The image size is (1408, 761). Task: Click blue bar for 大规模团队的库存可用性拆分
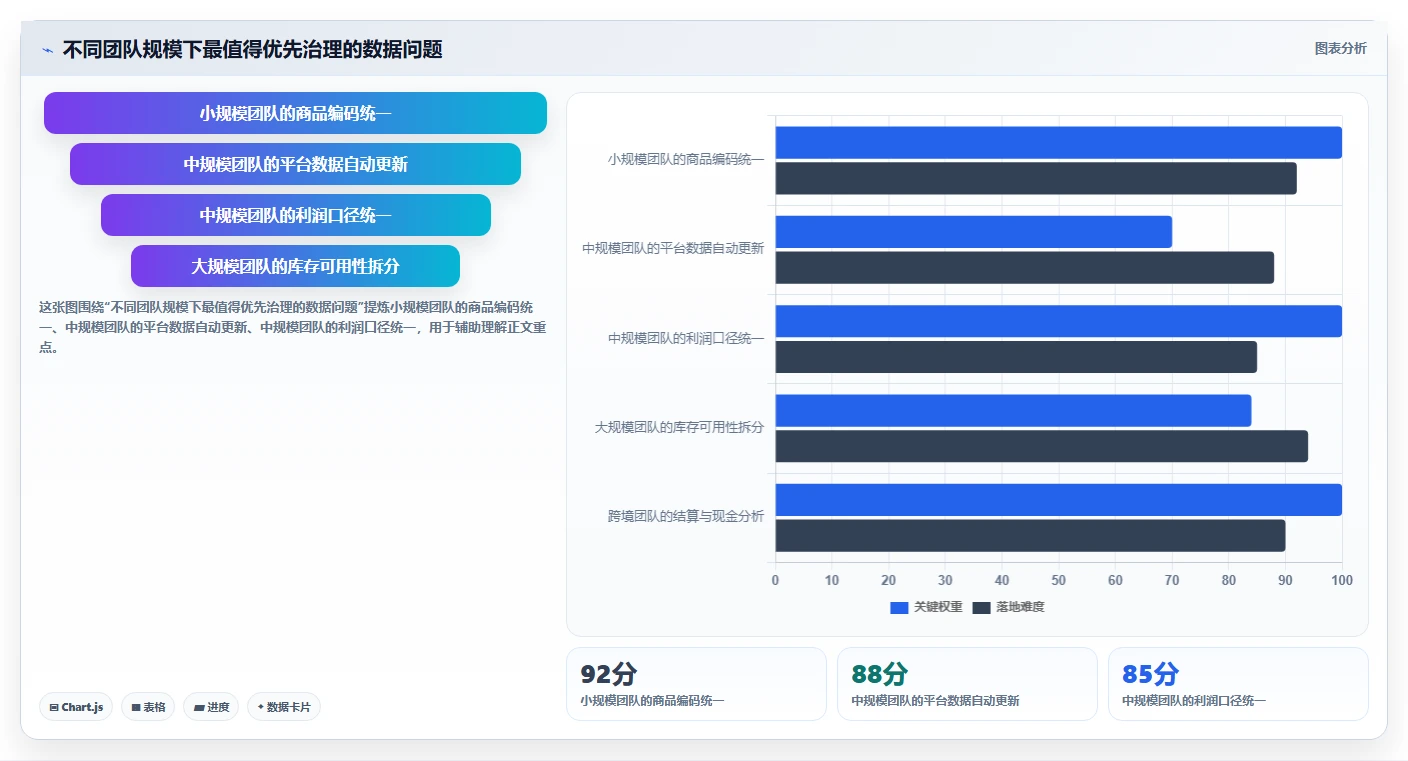point(1013,411)
